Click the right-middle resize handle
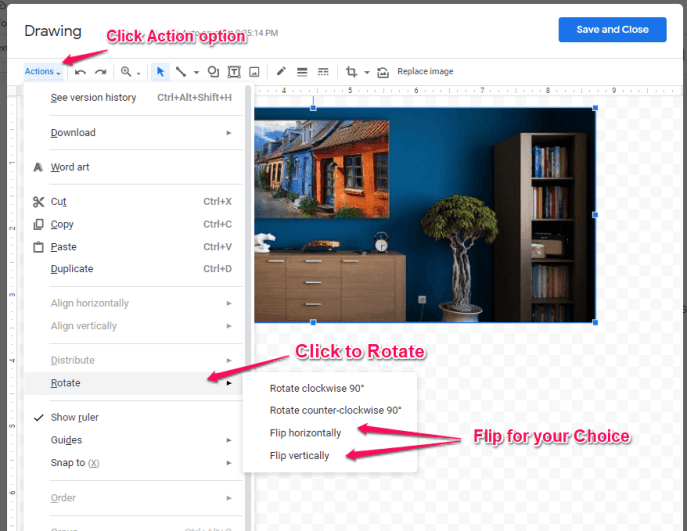687x531 pixels. (x=595, y=215)
